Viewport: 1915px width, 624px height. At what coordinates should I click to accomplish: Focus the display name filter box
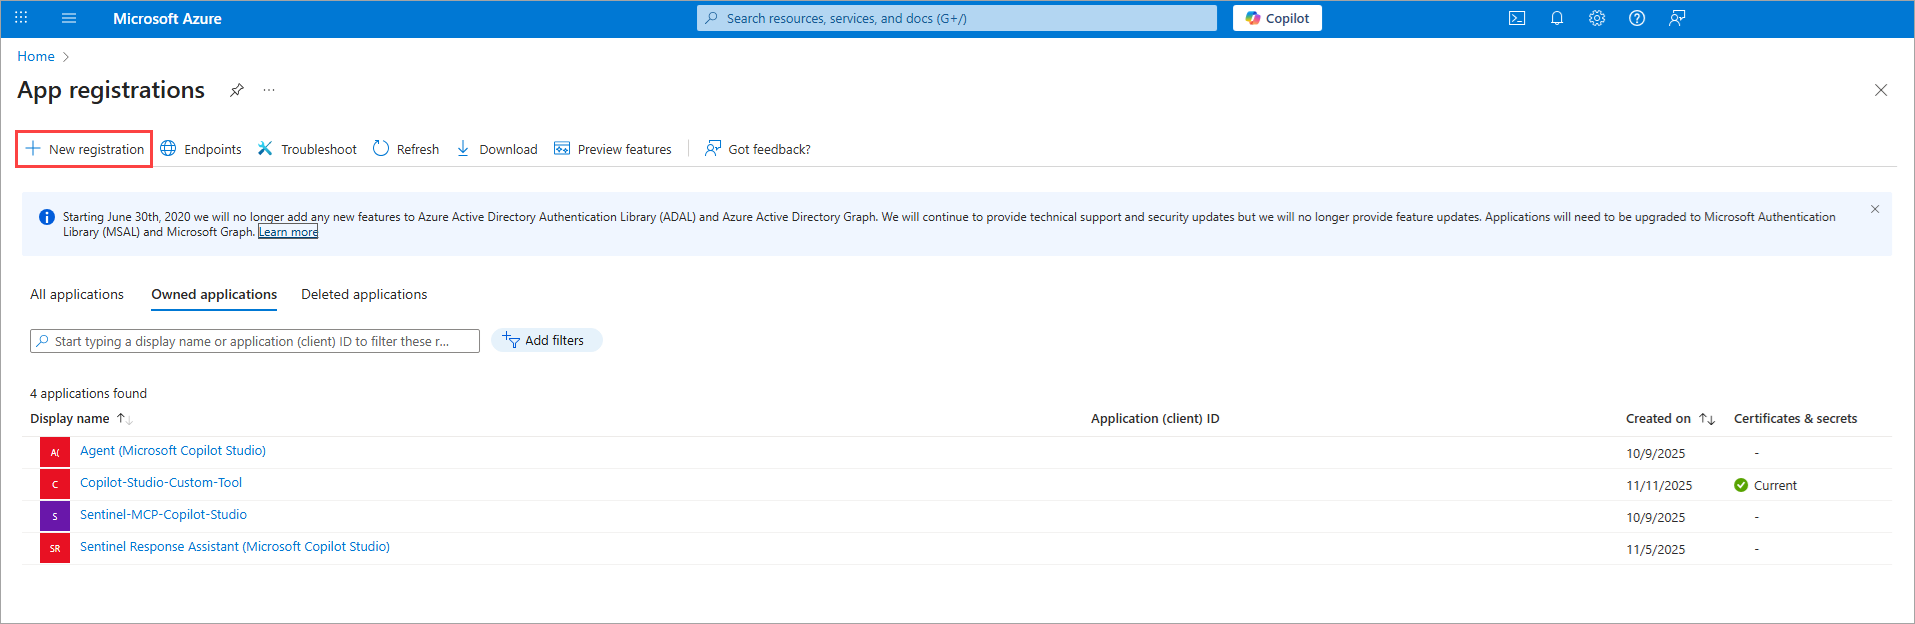pos(255,341)
